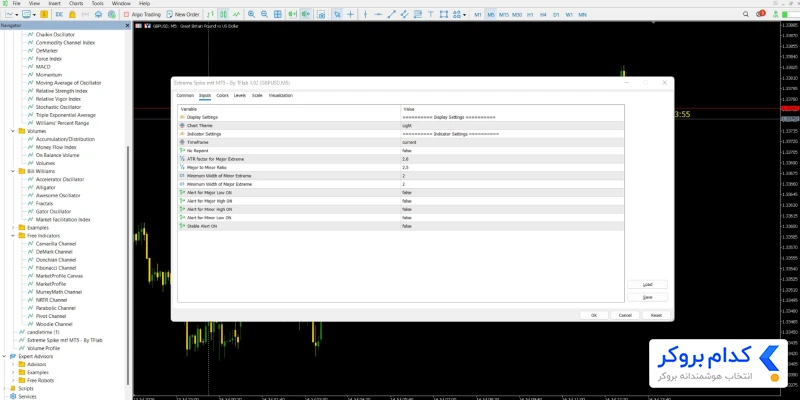The height and width of the screenshot is (400, 800).
Task: Collapse the Volumes folder in Navigator
Action: [x=13, y=131]
